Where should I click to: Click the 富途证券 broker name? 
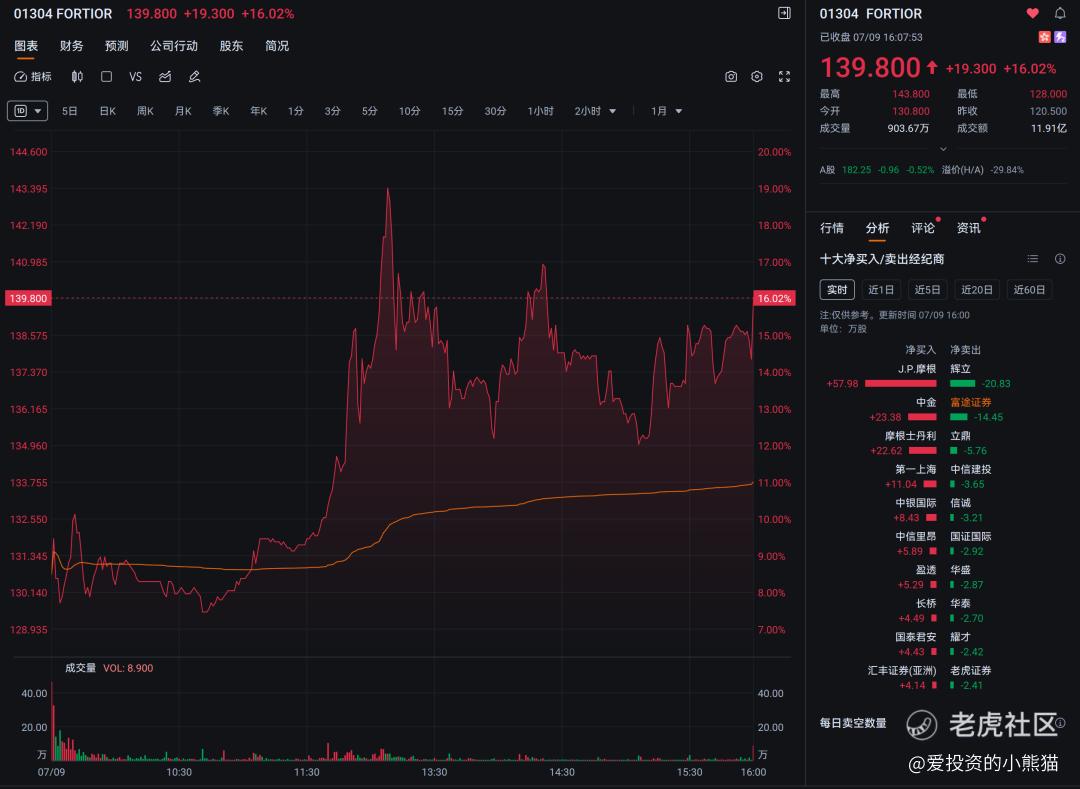(x=970, y=402)
